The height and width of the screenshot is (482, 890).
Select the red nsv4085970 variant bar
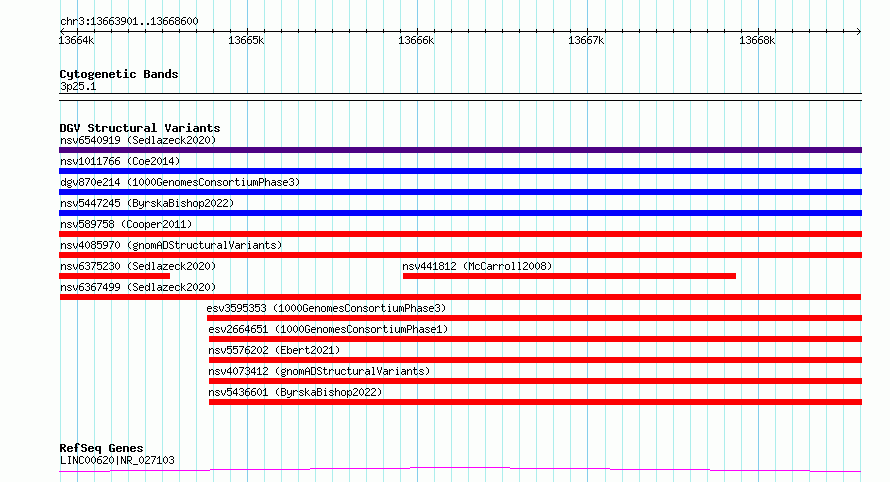(460, 255)
